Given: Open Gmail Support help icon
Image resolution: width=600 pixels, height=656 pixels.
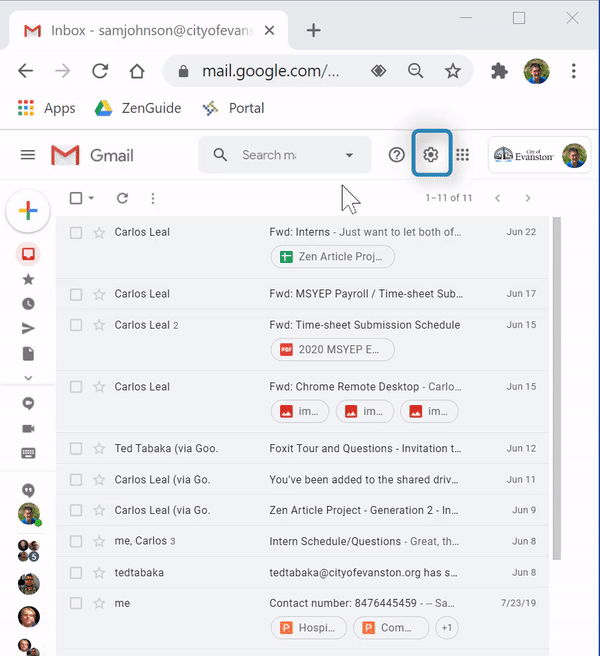Looking at the screenshot, I should pyautogui.click(x=396, y=155).
